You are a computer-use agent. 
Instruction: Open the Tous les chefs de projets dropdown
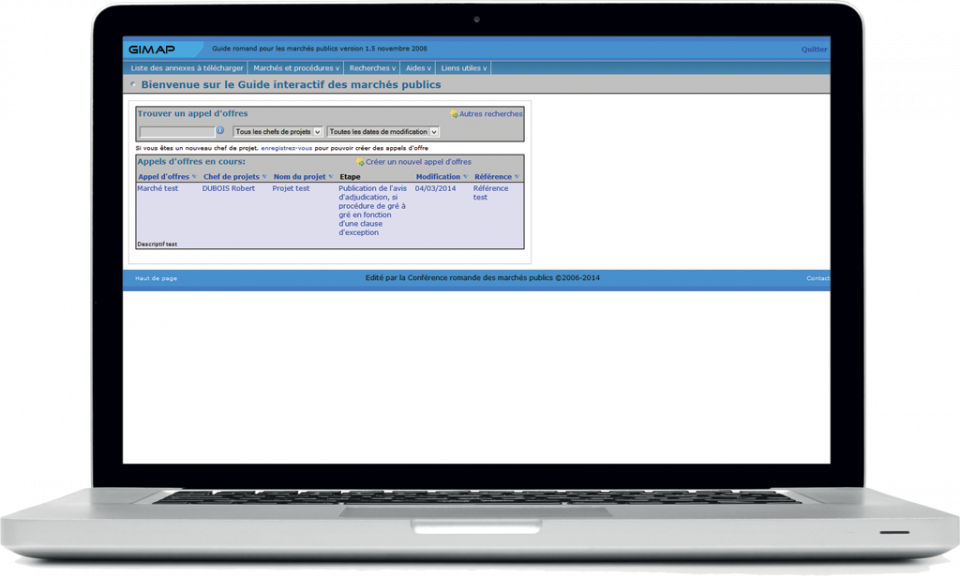277,131
